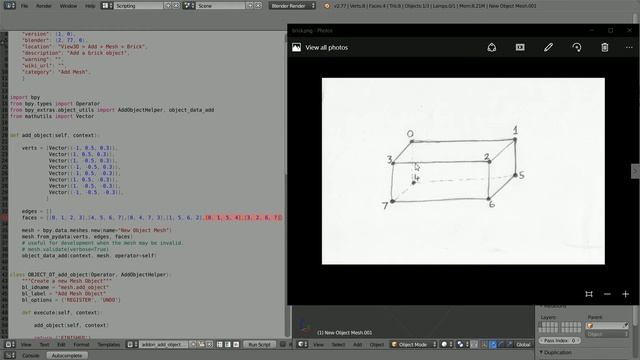The image size is (640, 360).
Task: Enable the translate manipulator arrow
Action: [x=493, y=344]
